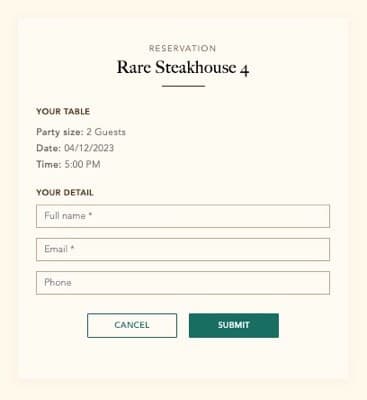
Task: Select the Phone input field
Action: click(183, 283)
